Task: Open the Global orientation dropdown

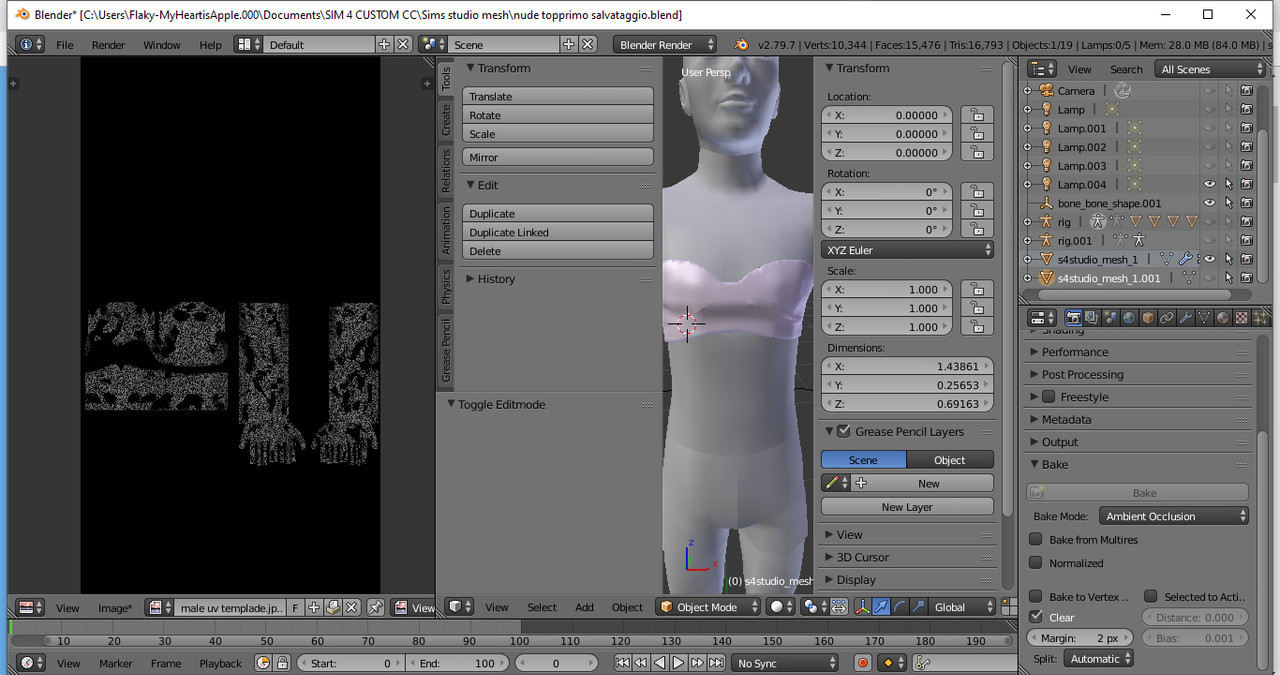Action: 963,607
